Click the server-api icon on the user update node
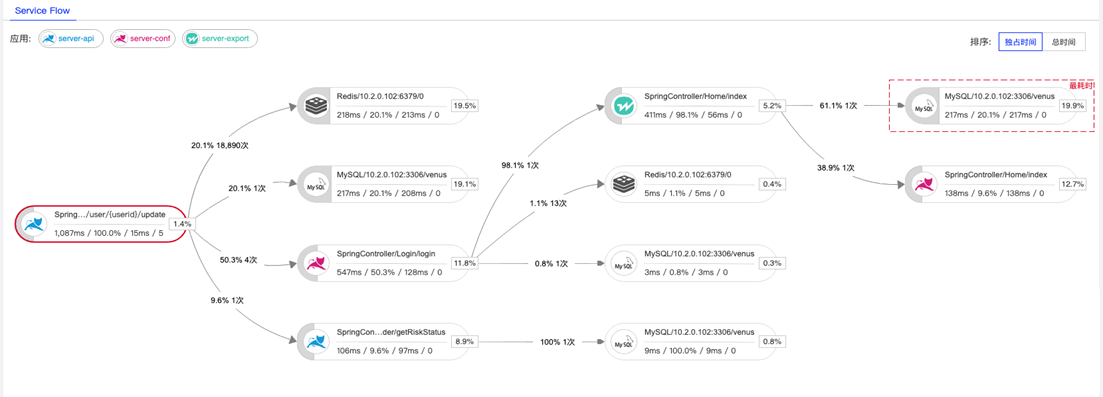The width and height of the screenshot is (1103, 397). (x=34, y=225)
